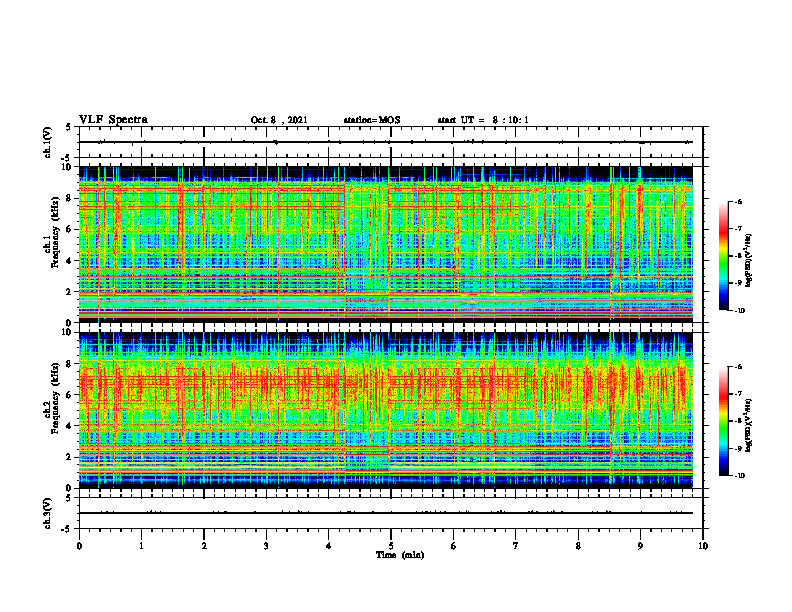
Task: Click the "9" tick on the time axis
Action: [640, 546]
